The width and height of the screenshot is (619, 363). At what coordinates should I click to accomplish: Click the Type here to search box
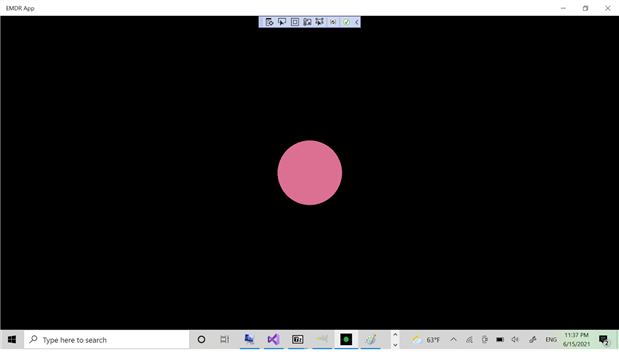coord(107,339)
